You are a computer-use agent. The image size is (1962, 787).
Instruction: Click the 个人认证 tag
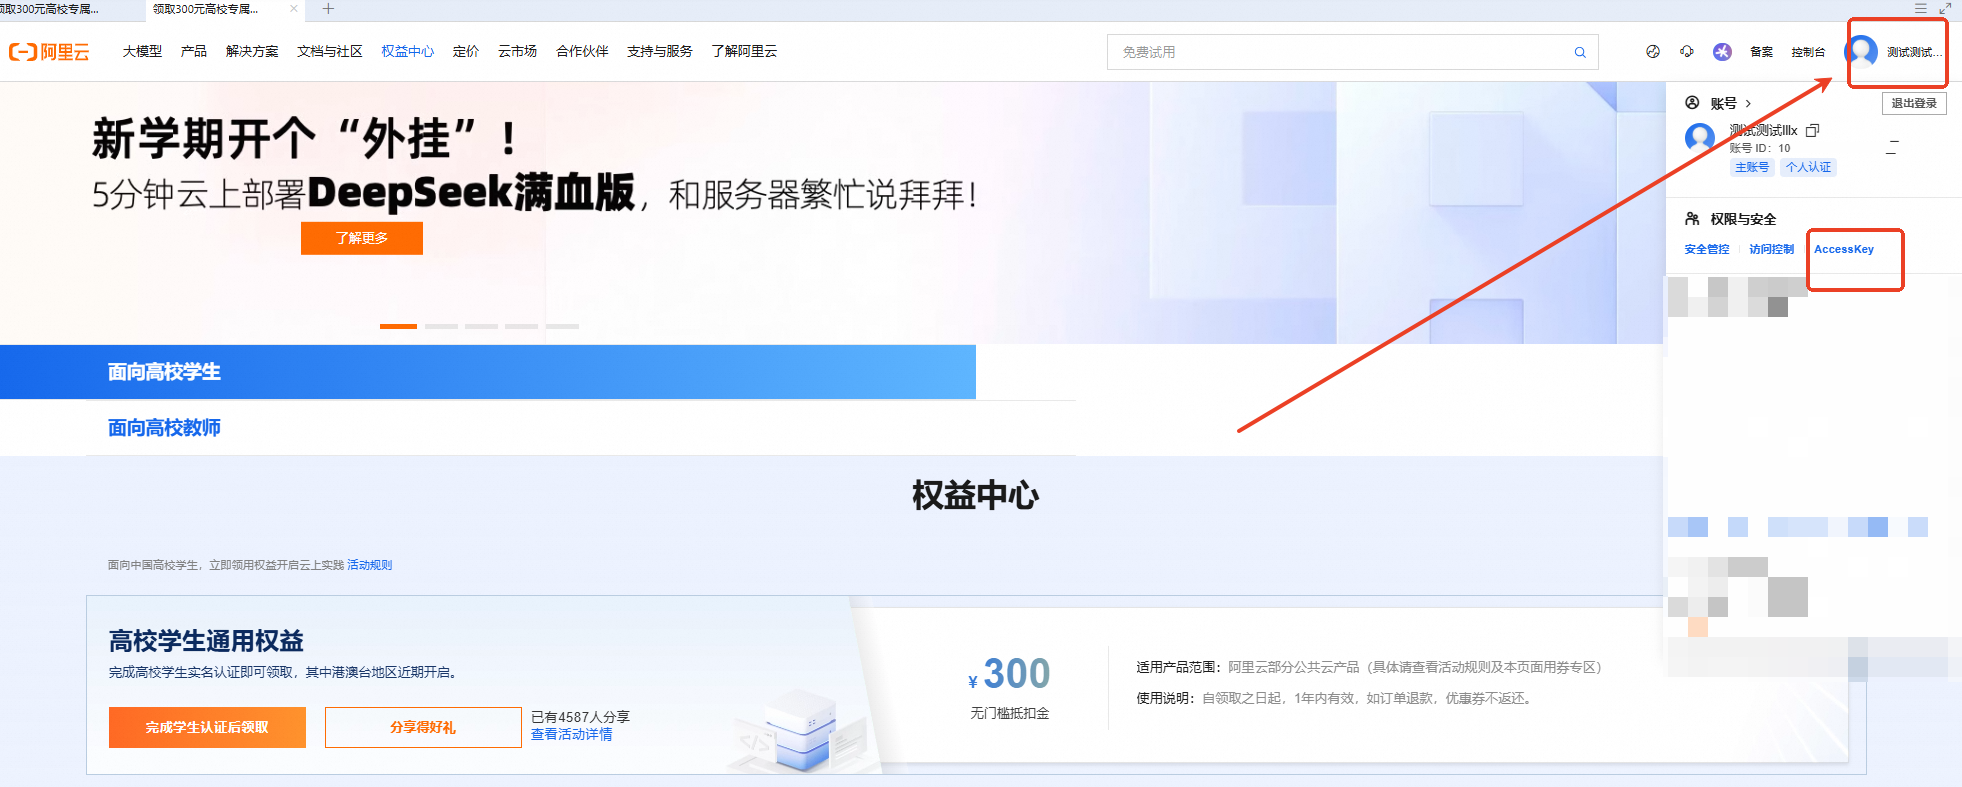(1809, 167)
